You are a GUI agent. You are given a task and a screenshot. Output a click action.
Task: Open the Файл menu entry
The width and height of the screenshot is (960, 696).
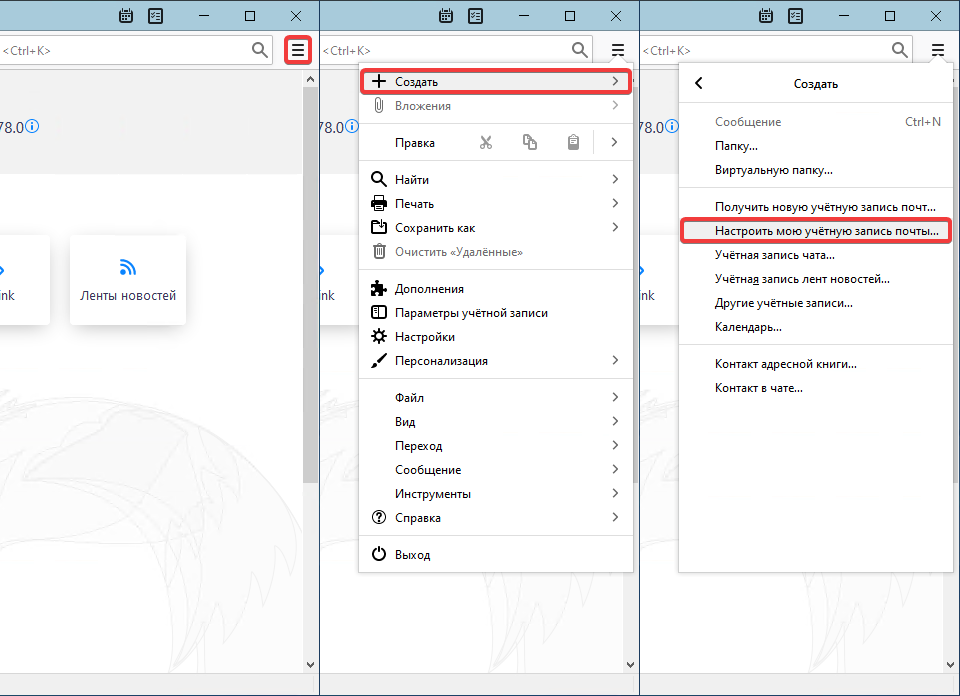410,398
